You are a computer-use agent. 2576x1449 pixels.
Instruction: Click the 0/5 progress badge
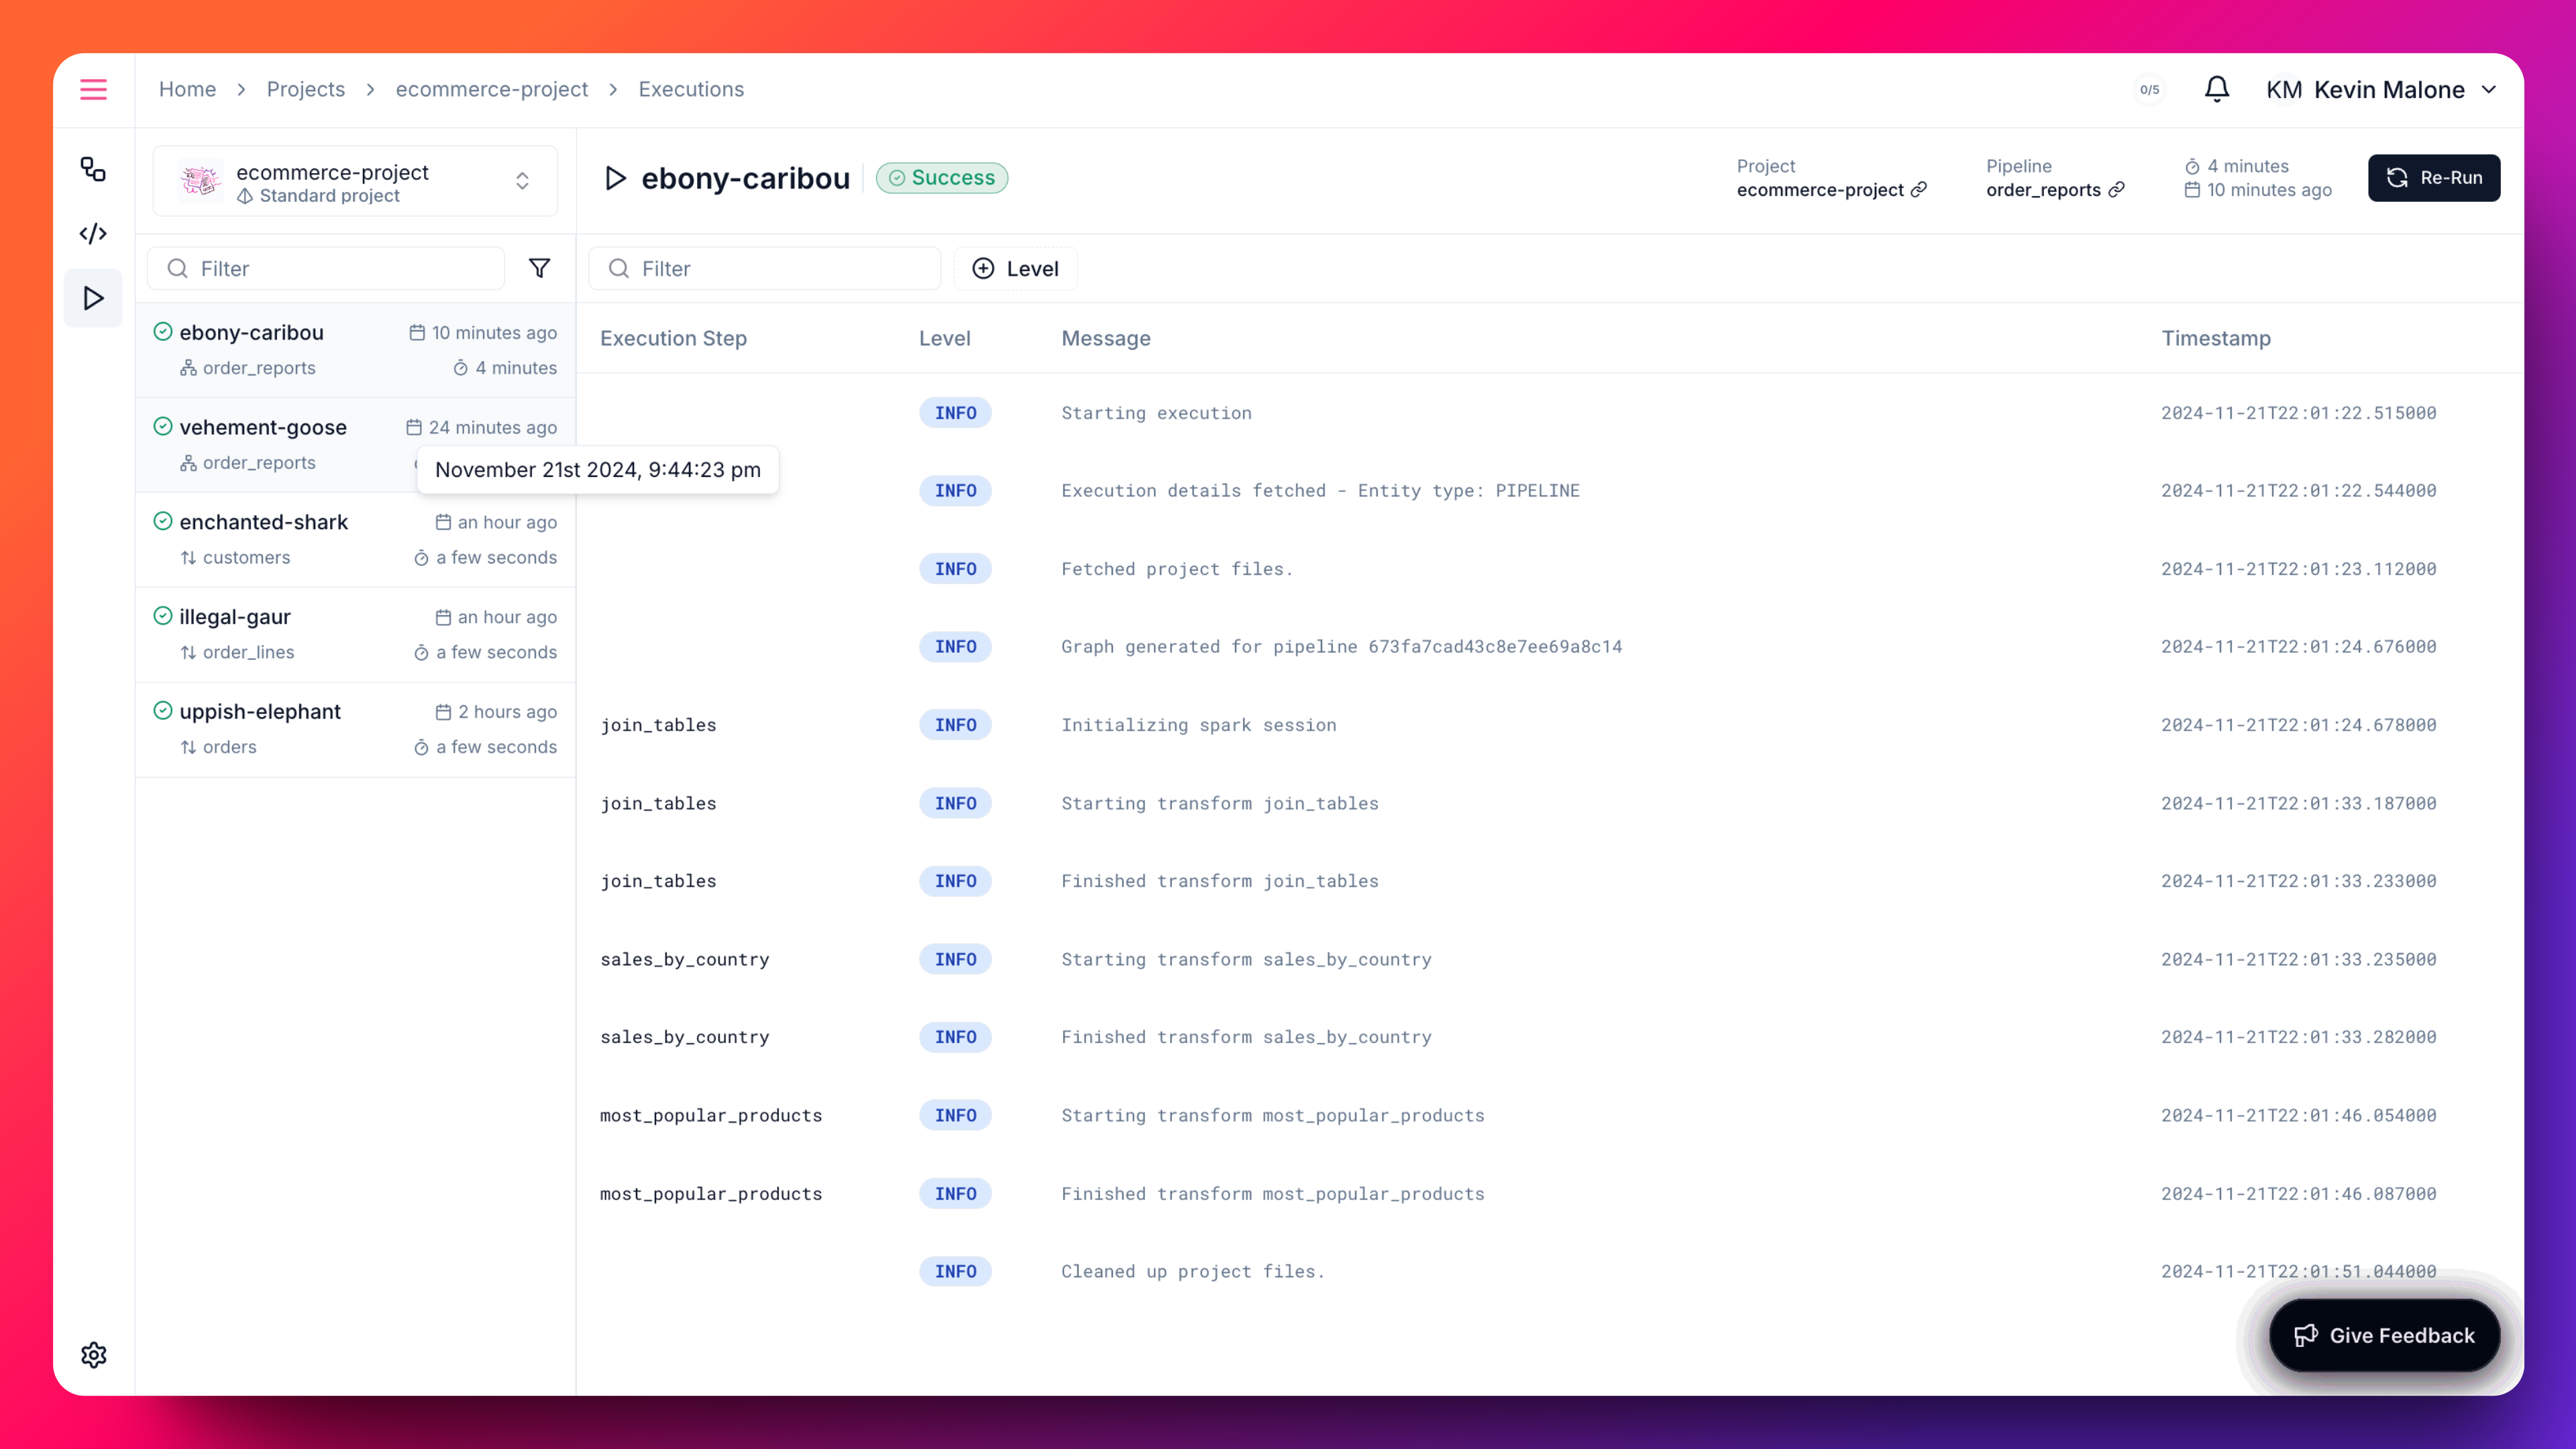point(2149,90)
